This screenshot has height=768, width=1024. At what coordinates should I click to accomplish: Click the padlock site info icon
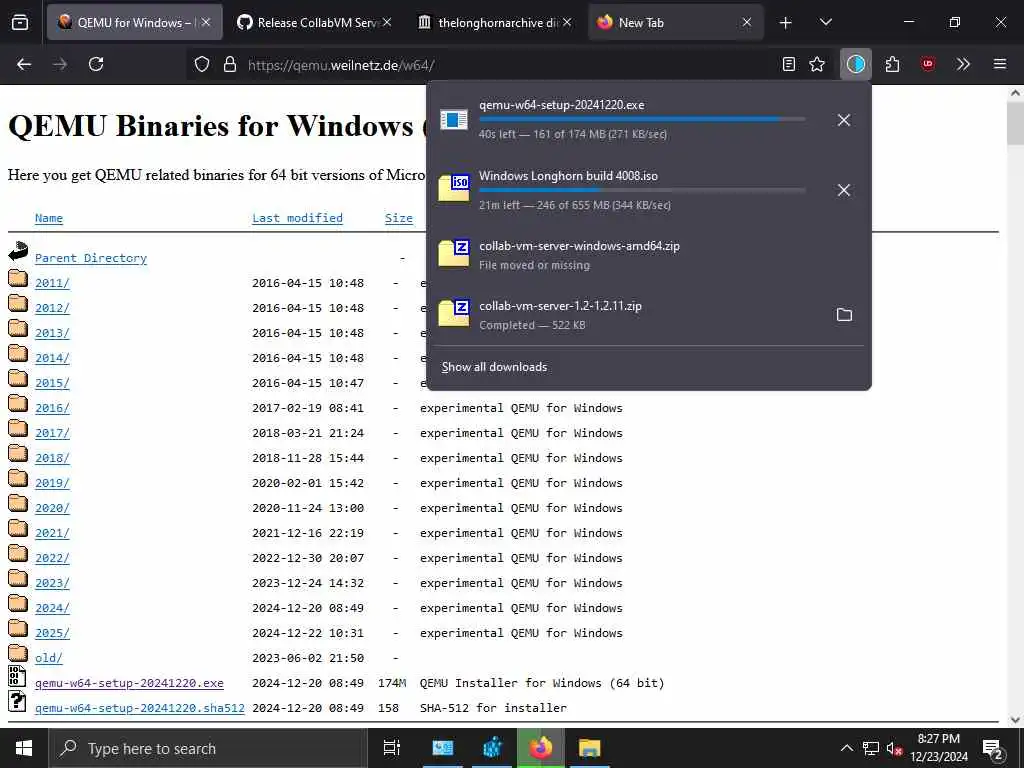229,64
